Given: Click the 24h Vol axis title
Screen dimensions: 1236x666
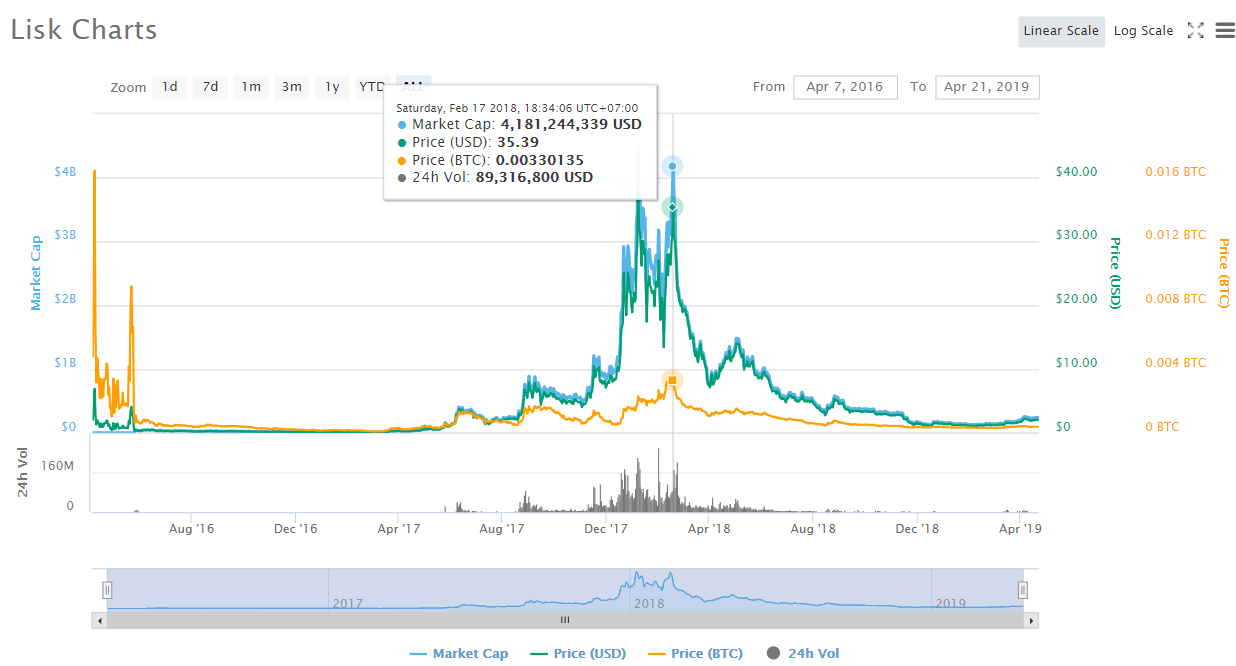Looking at the screenshot, I should [x=22, y=474].
